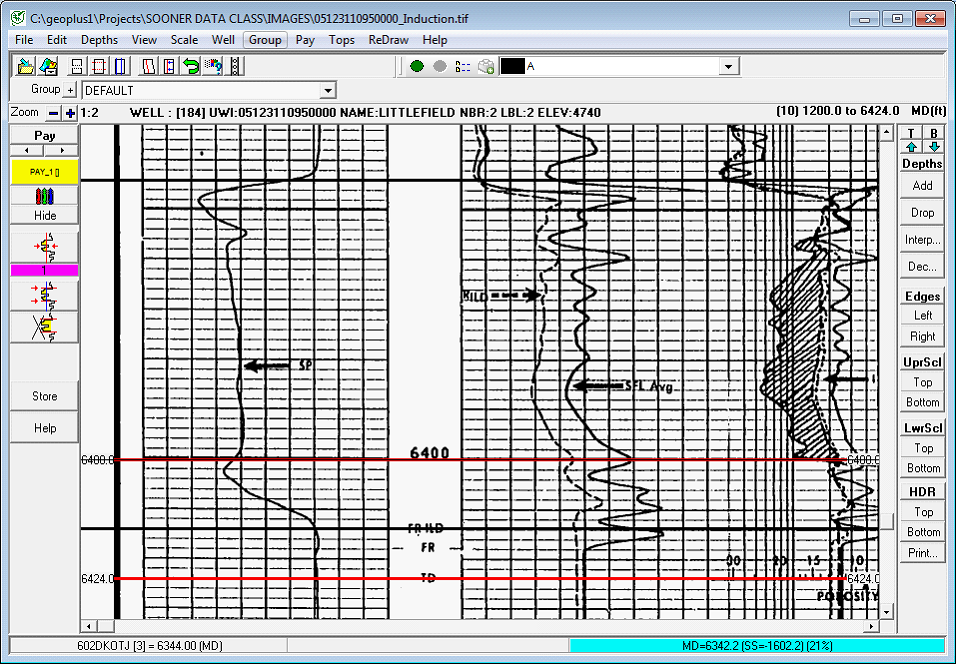This screenshot has width=957, height=665.
Task: Click the open folder toolbar icon
Action: tap(25, 67)
